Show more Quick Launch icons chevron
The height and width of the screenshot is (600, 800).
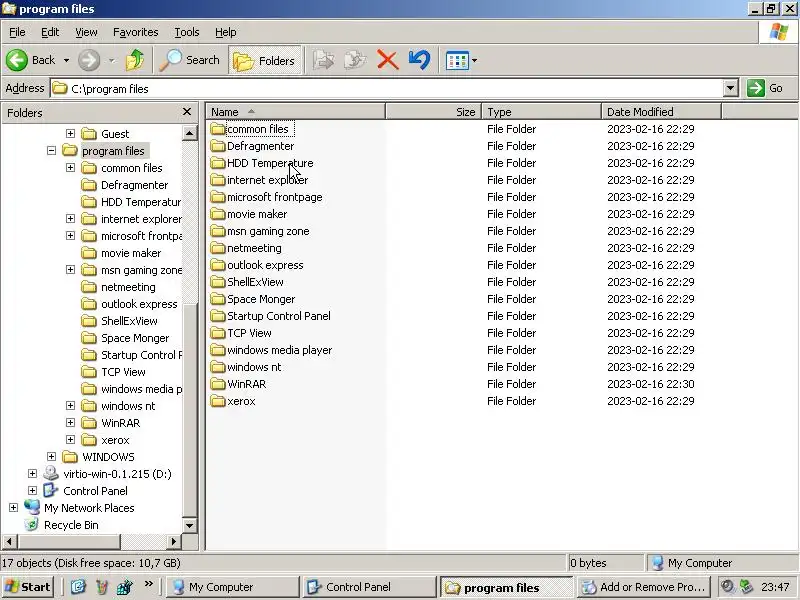point(148,584)
